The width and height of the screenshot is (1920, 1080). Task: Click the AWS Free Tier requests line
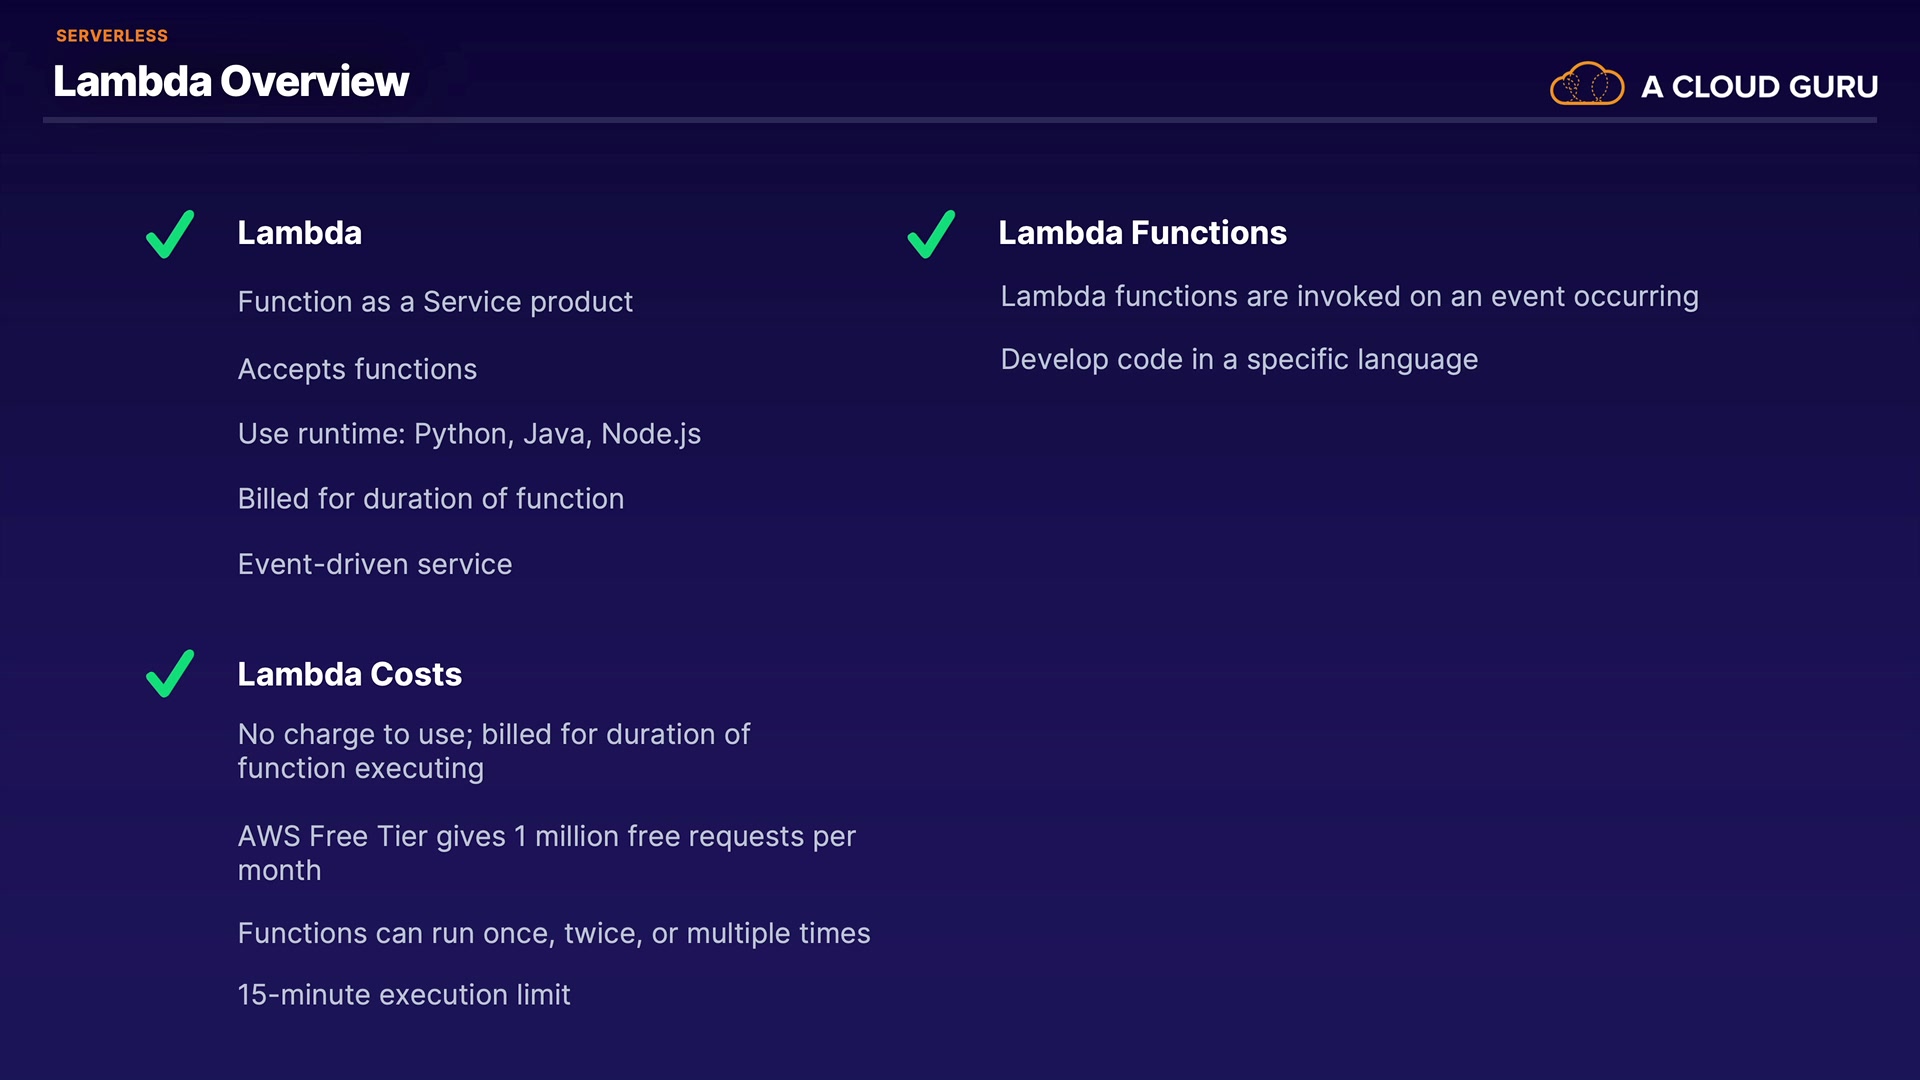(546, 837)
